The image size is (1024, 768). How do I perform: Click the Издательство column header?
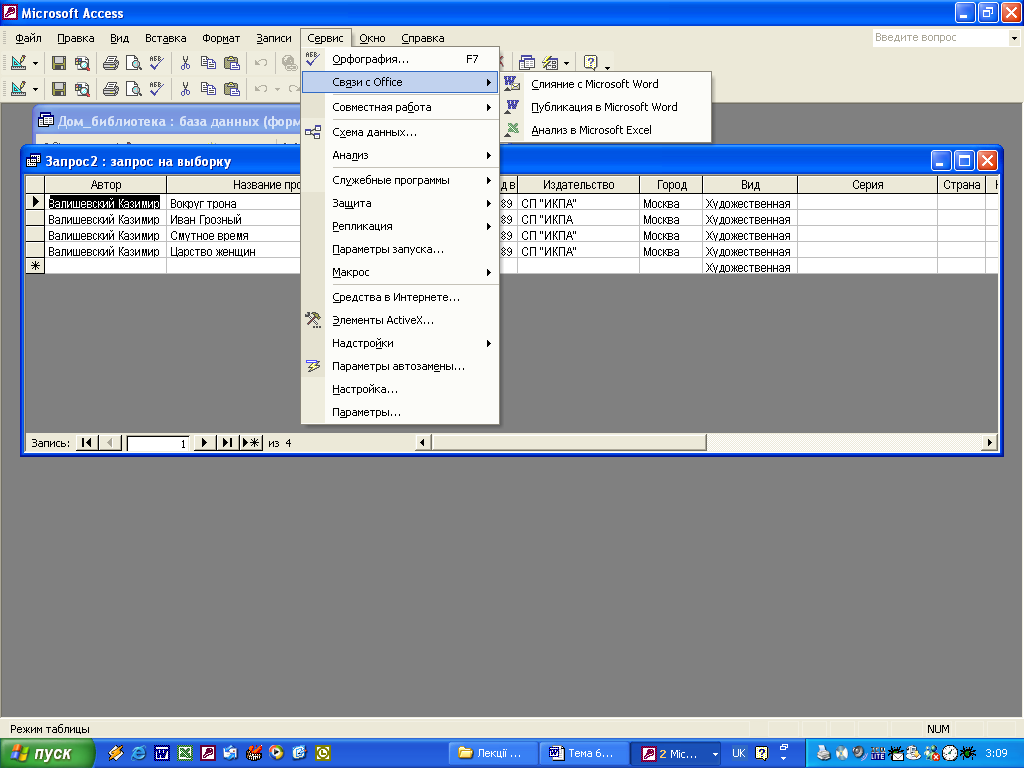pos(579,185)
